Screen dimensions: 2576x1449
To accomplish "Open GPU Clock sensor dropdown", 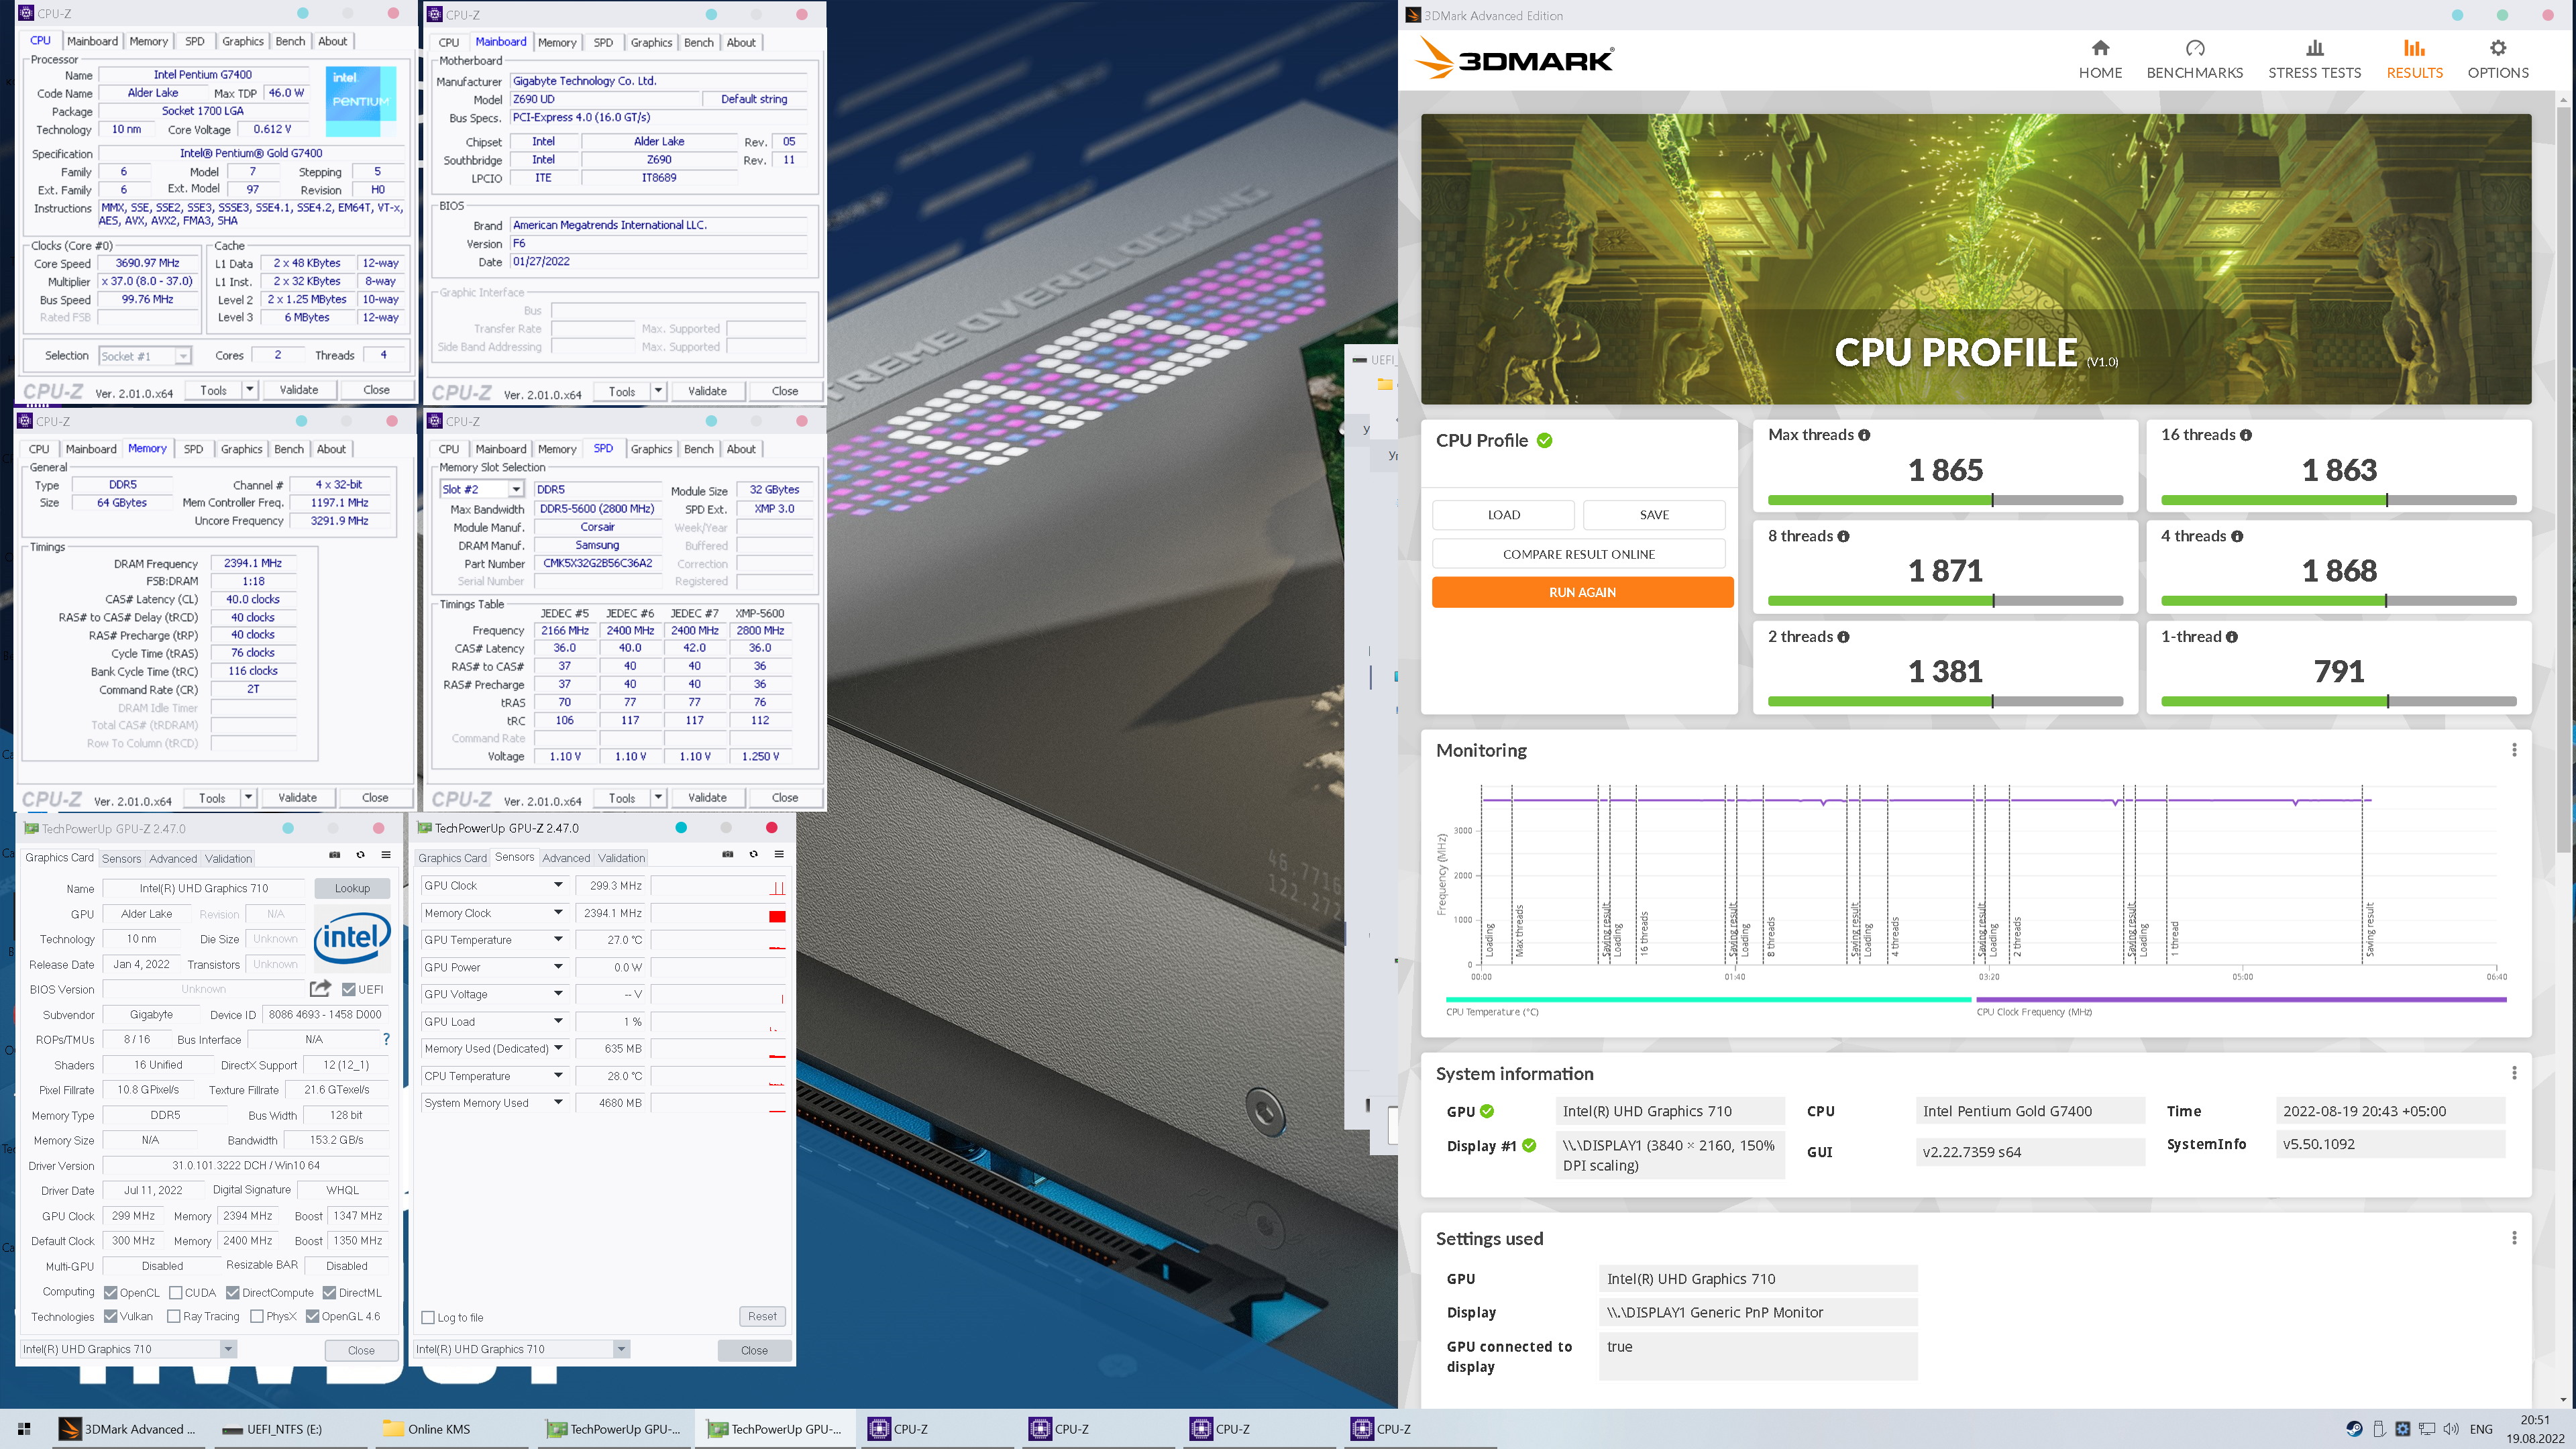I will (558, 885).
